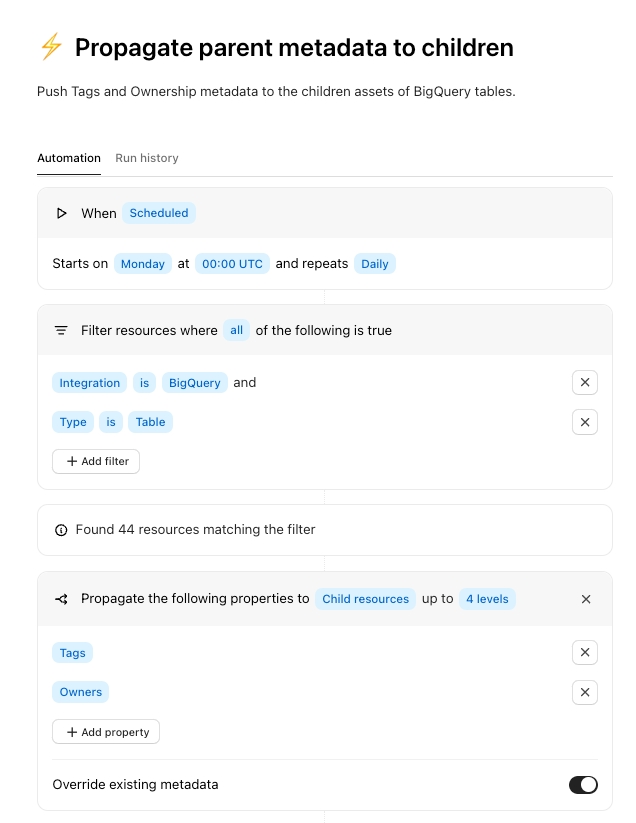
Task: Open the Daily repeat frequency dropdown
Action: click(x=375, y=264)
